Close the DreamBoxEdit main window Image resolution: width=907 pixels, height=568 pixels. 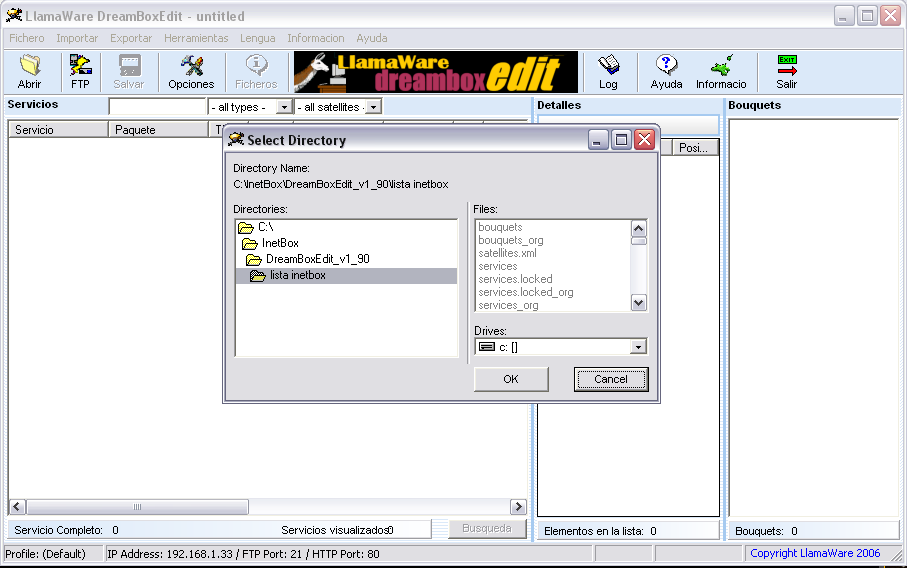point(890,16)
